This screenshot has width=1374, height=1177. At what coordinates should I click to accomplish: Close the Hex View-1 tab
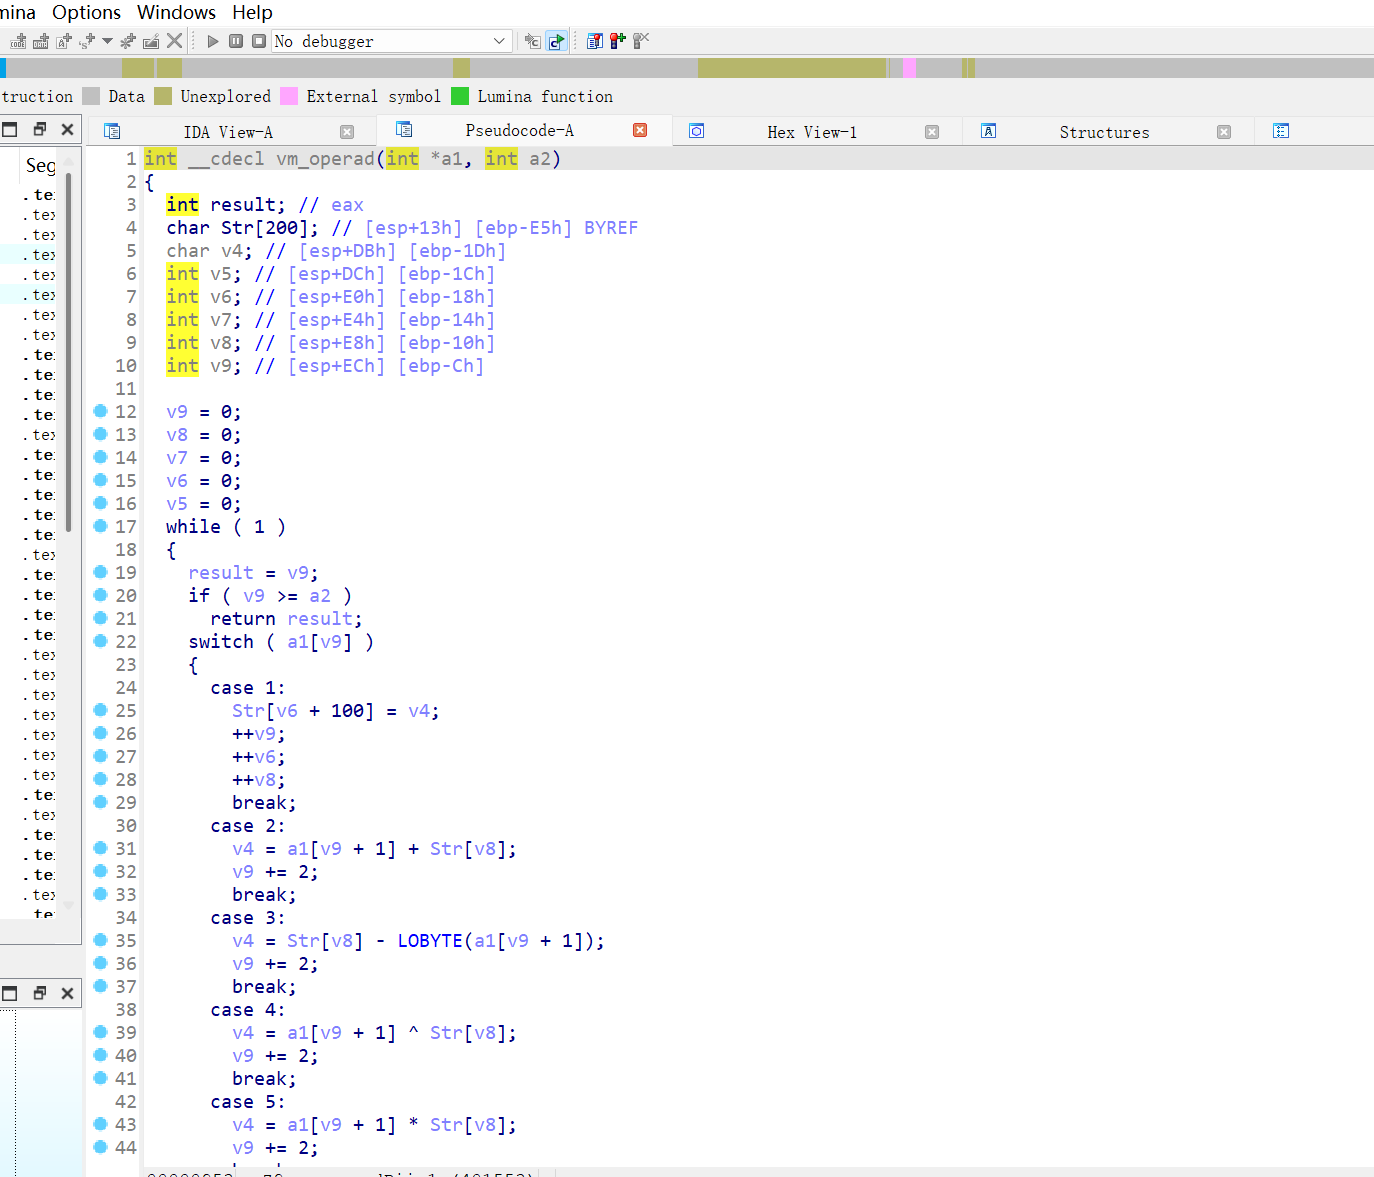[x=932, y=132]
